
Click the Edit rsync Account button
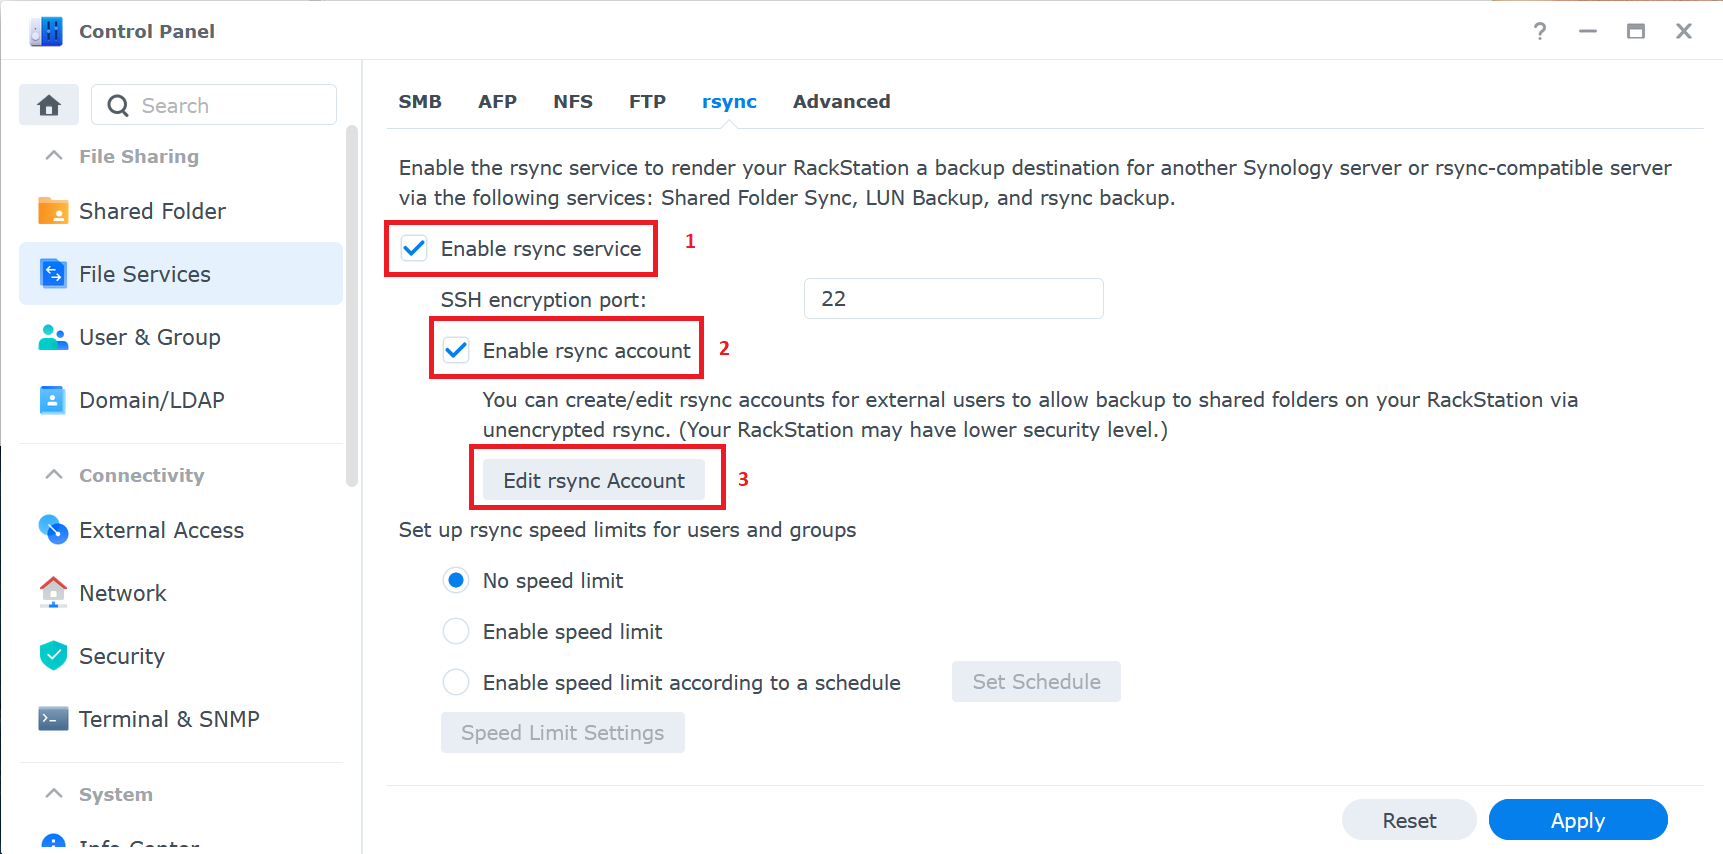594,480
